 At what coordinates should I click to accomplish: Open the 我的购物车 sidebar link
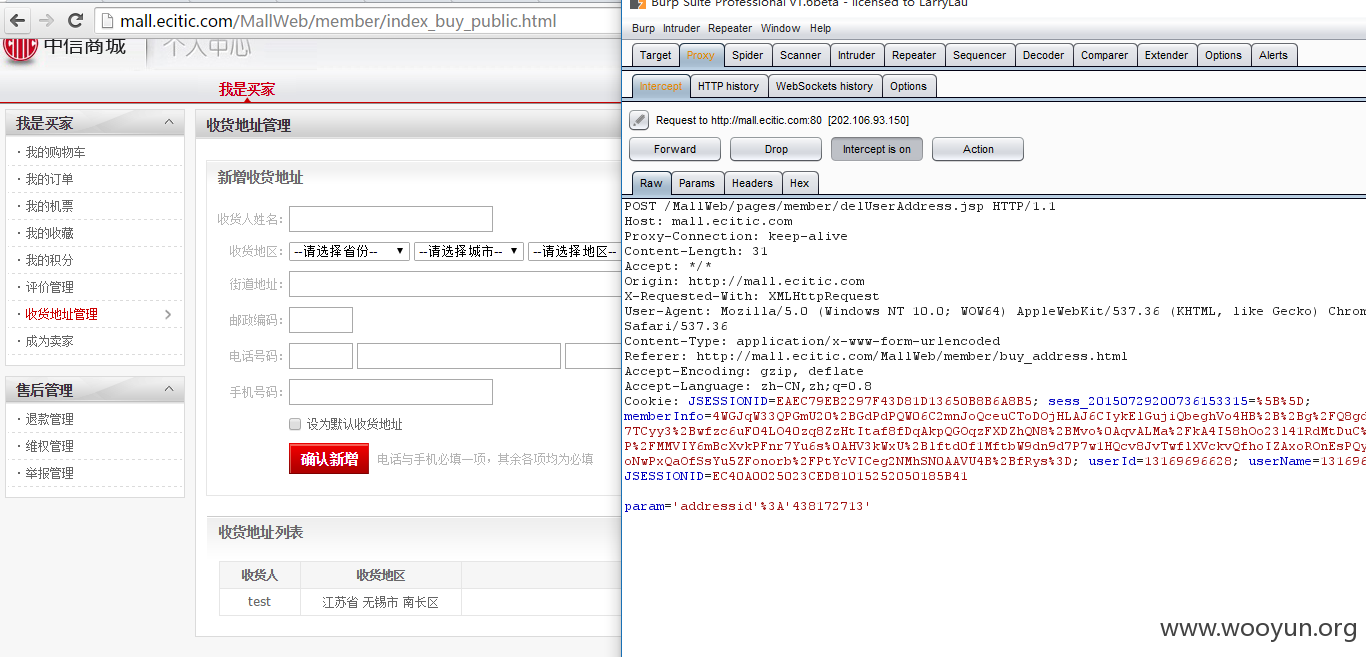click(x=55, y=152)
